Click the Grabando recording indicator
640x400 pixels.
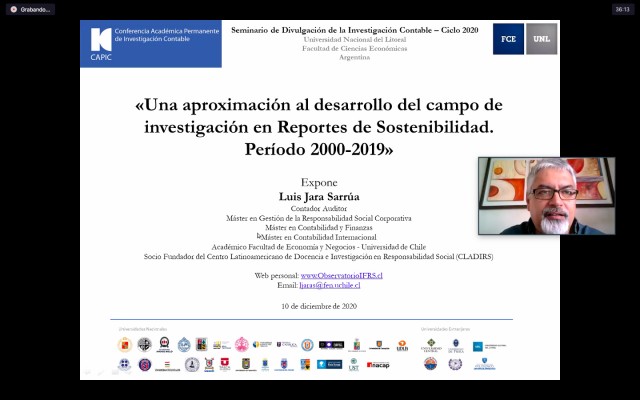pos(29,9)
